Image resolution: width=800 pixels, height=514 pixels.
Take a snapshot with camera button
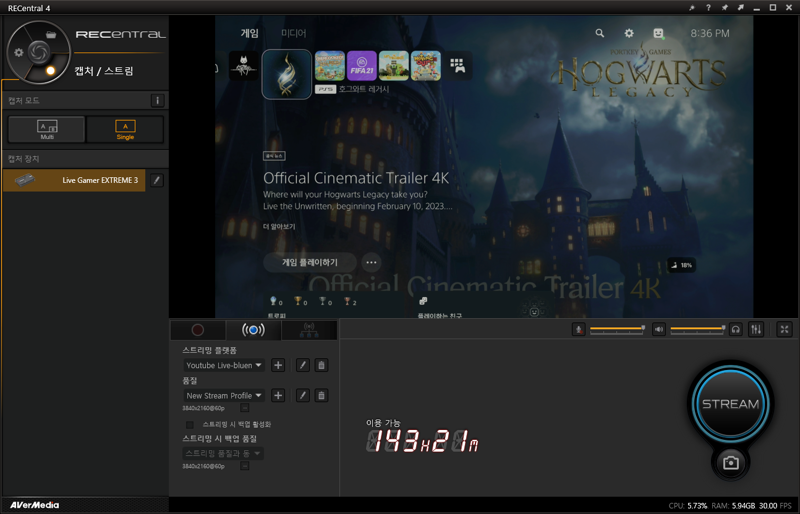(x=731, y=463)
